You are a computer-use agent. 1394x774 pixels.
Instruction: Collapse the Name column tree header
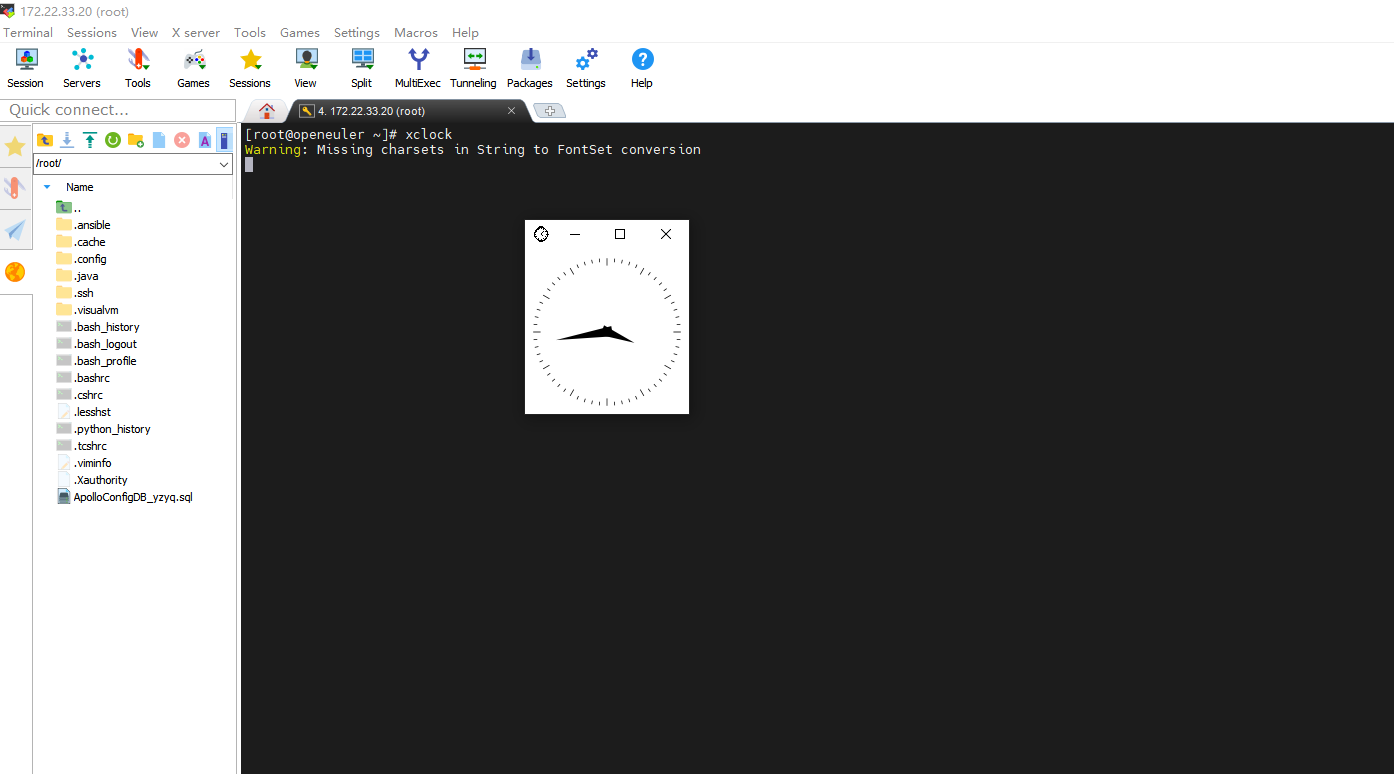pyautogui.click(x=46, y=187)
